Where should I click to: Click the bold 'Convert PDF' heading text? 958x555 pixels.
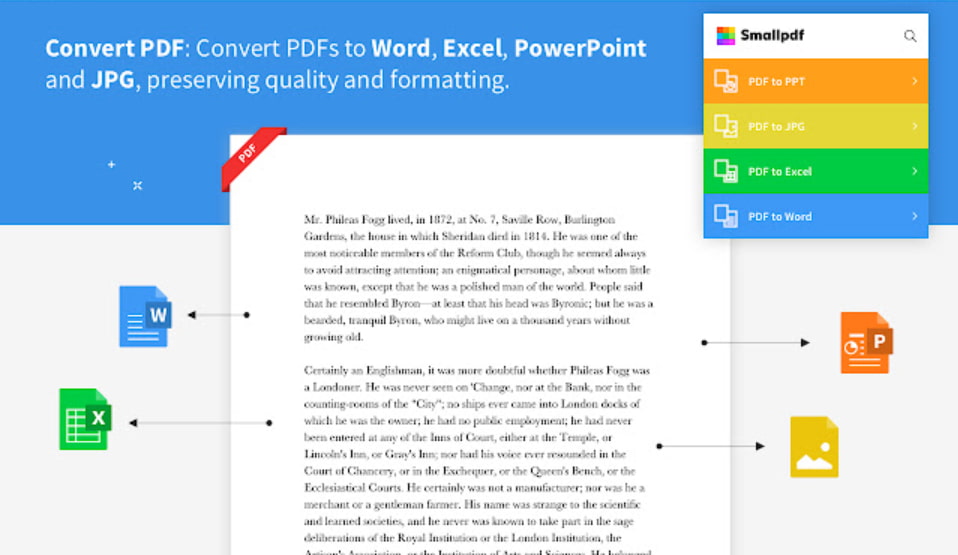(x=114, y=48)
